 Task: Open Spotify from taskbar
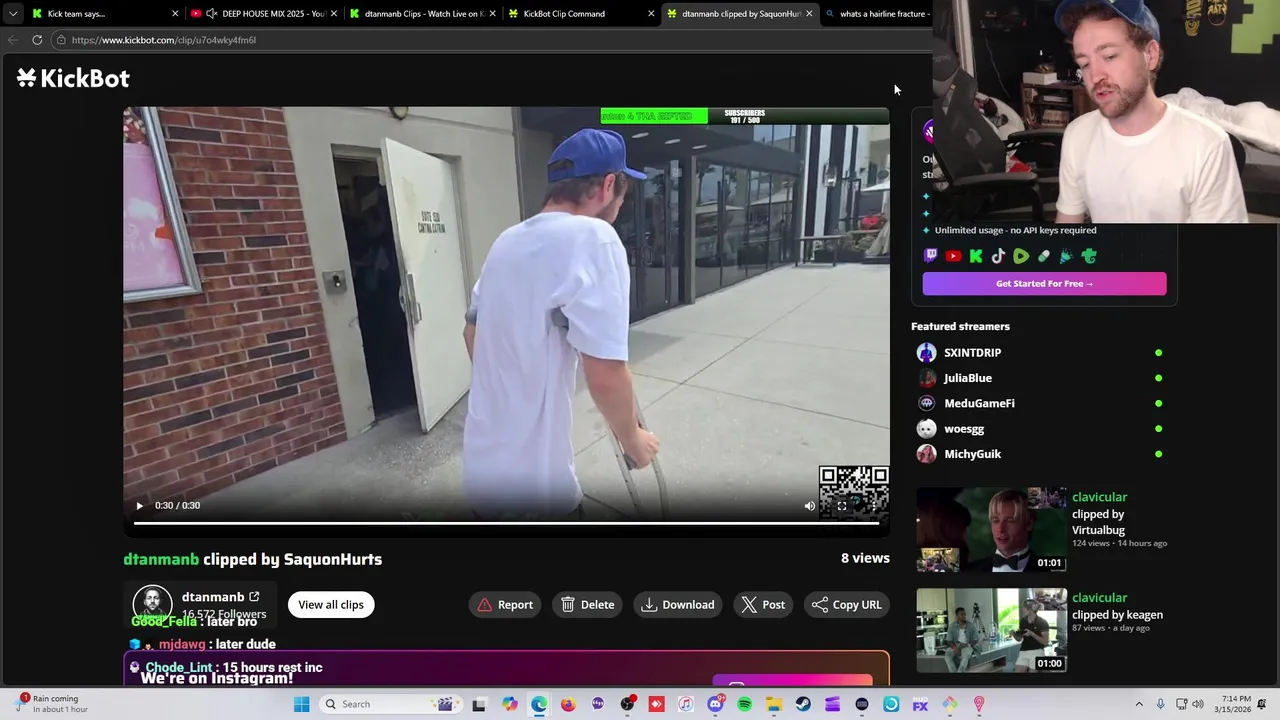tap(744, 704)
